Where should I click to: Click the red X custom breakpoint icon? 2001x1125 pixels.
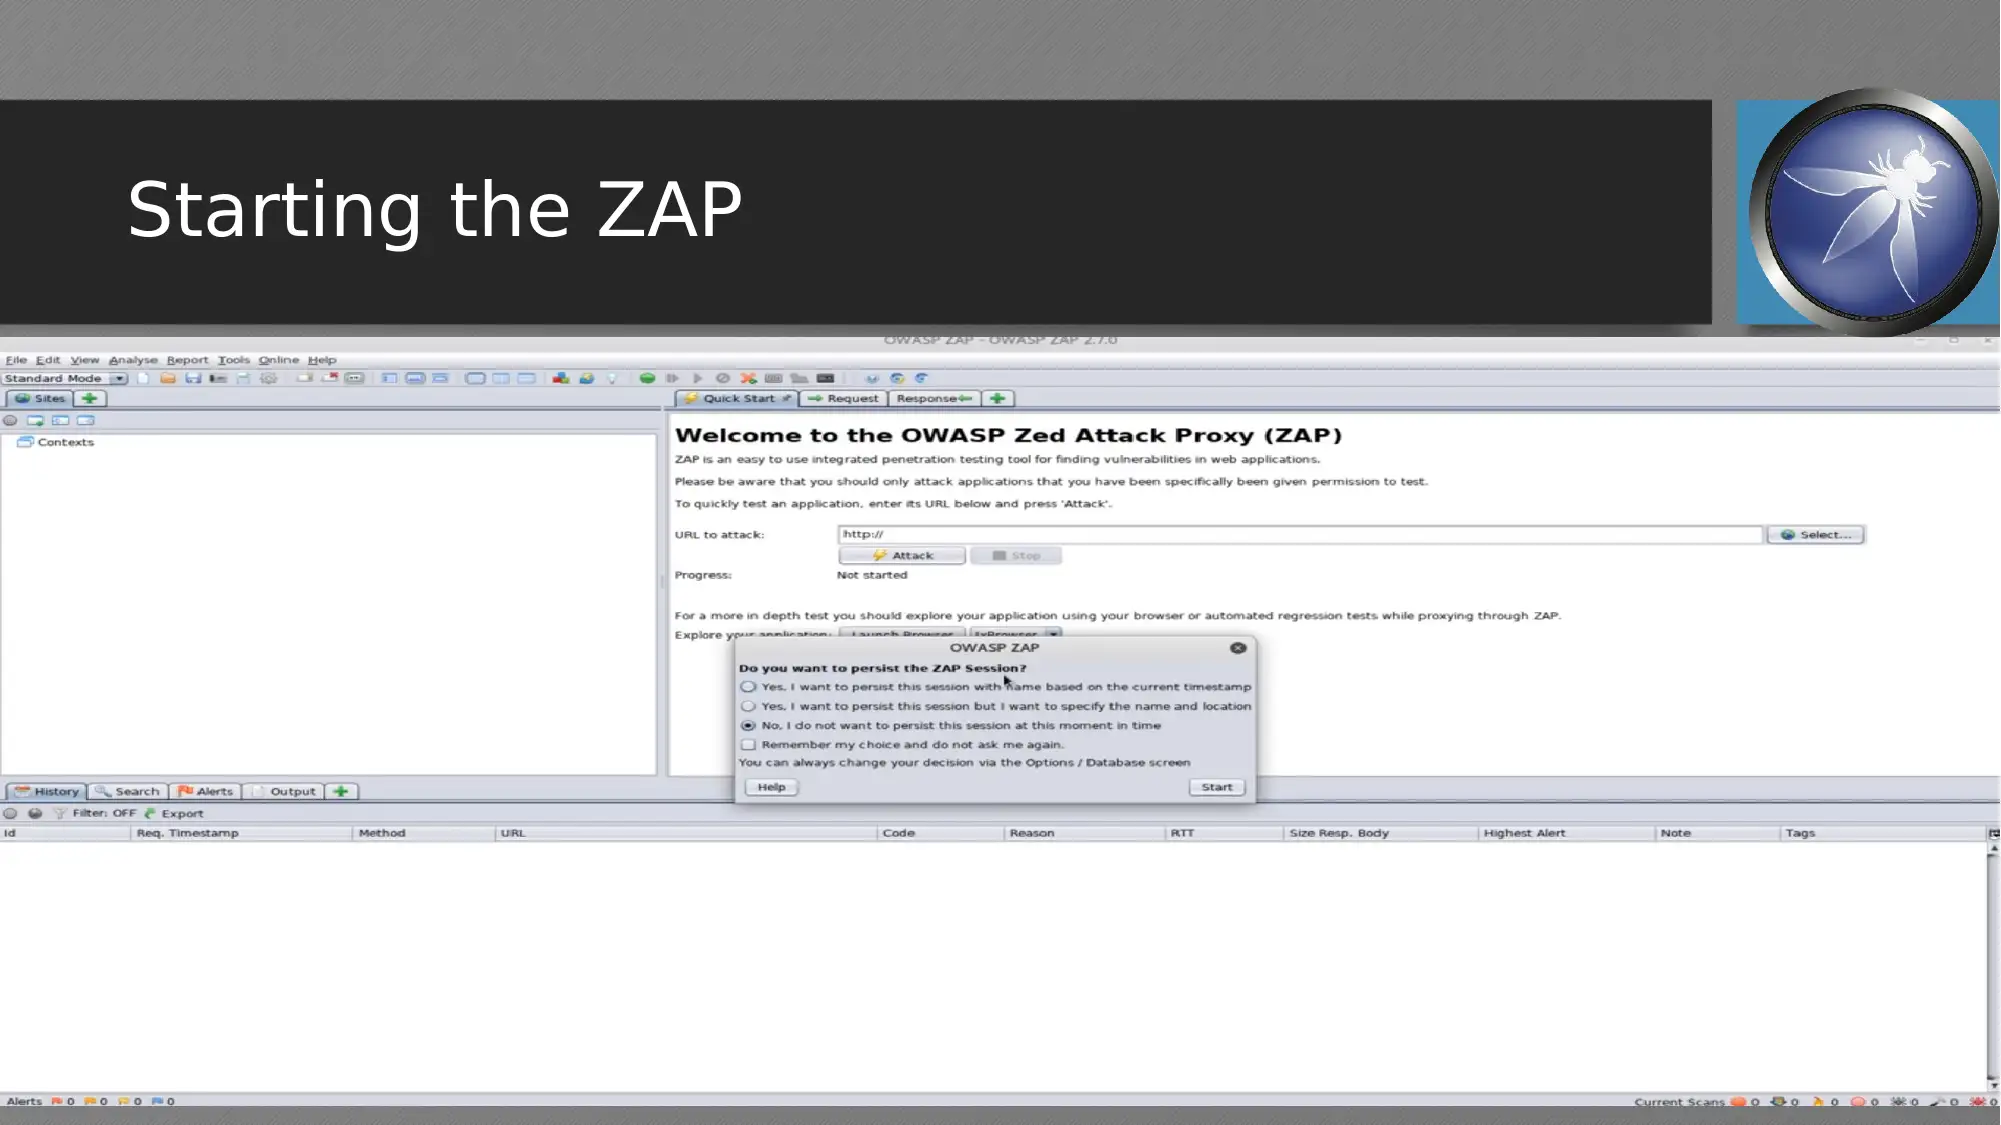748,378
